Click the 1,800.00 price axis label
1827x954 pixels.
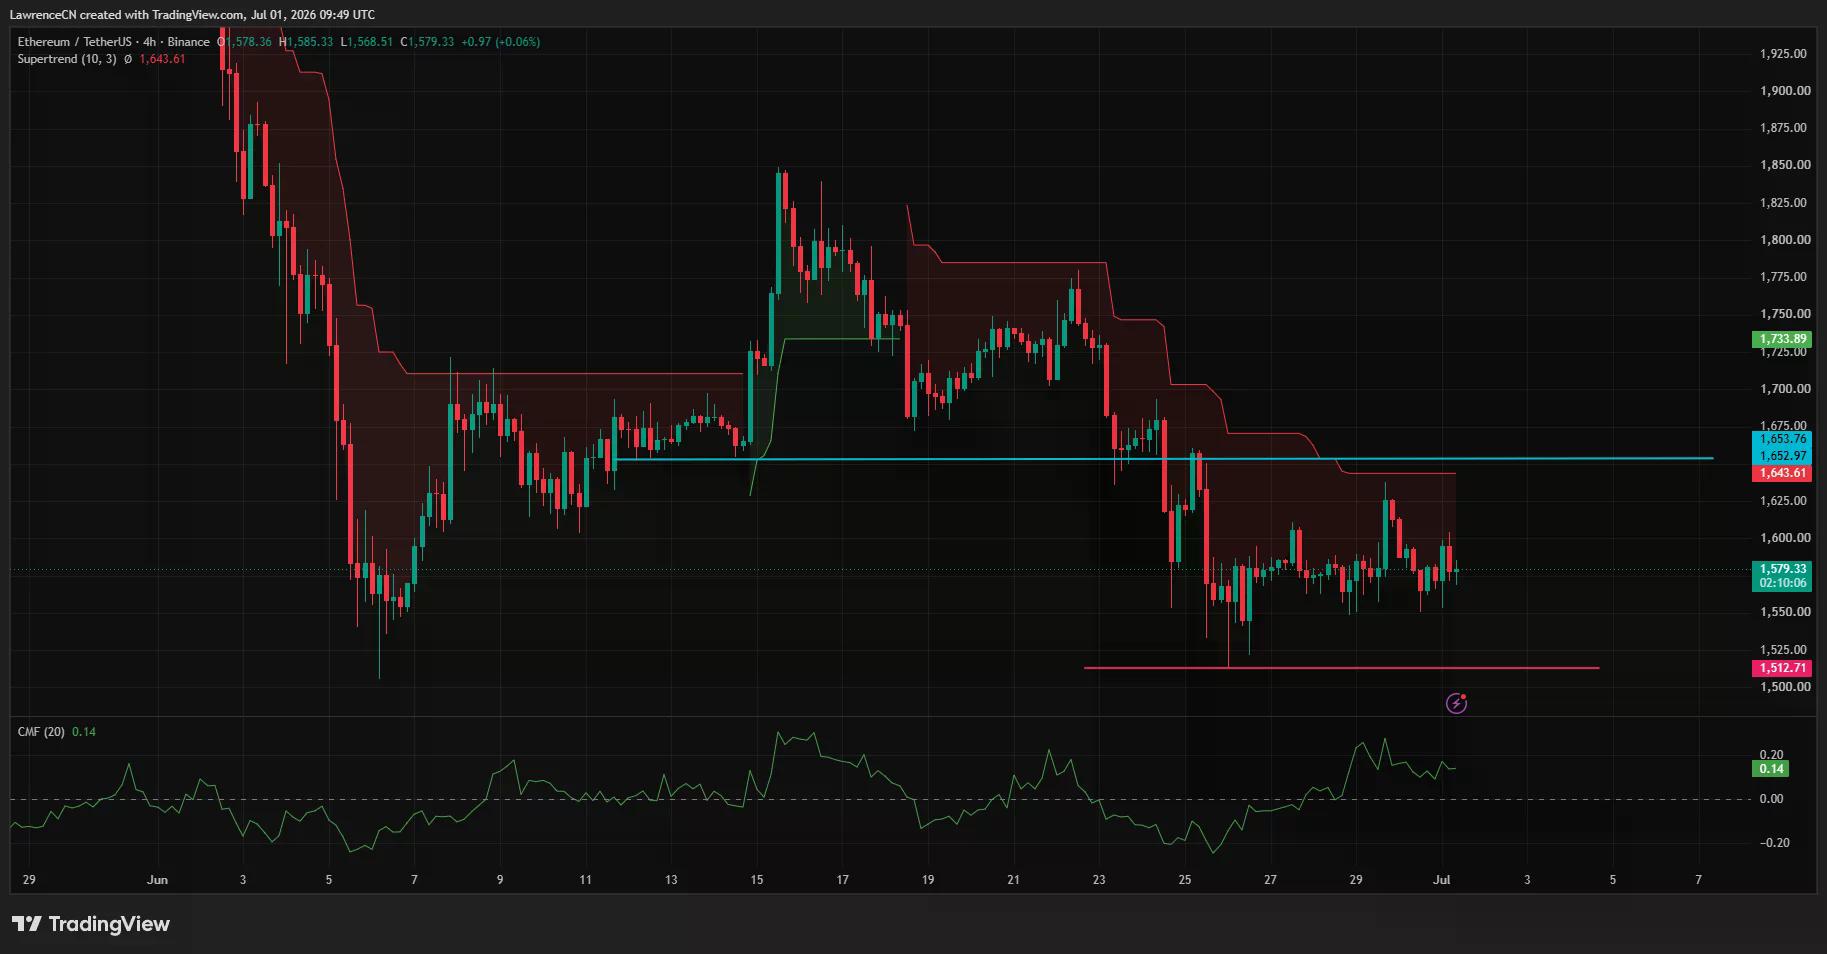click(1785, 240)
